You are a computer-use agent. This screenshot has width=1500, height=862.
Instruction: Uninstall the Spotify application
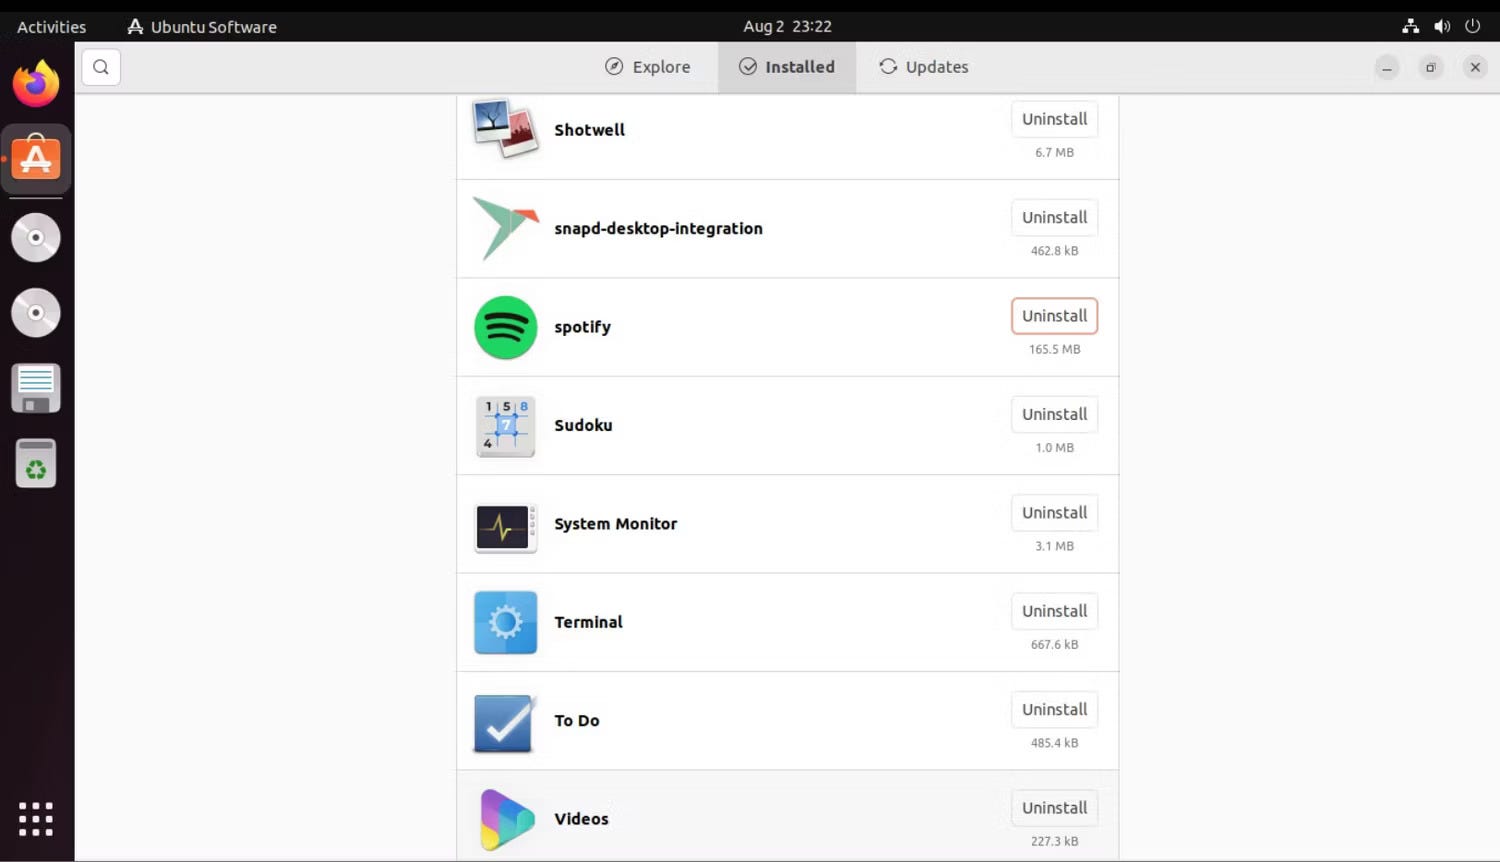pyautogui.click(x=1054, y=315)
